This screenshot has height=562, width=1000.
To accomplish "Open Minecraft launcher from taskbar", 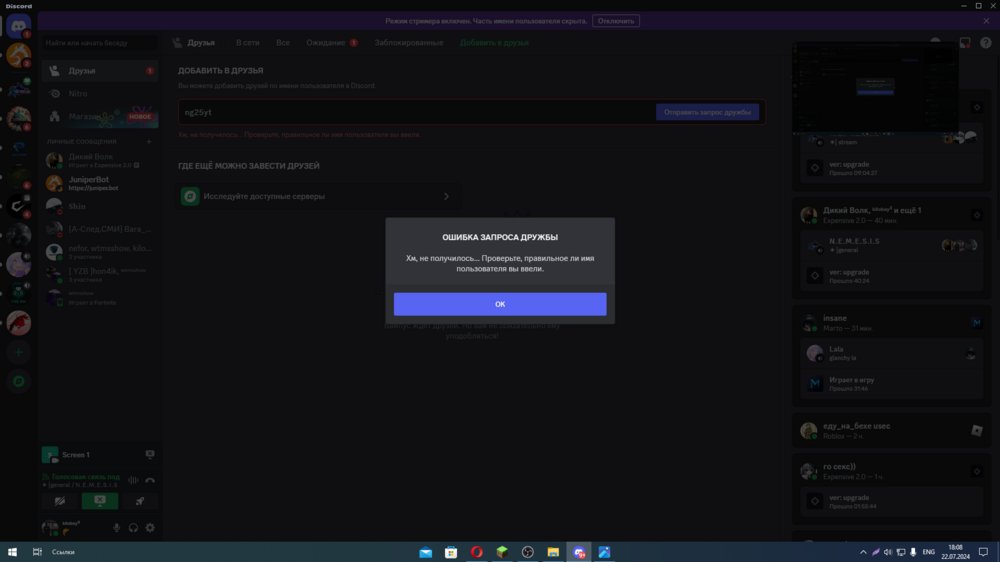I will click(x=502, y=552).
